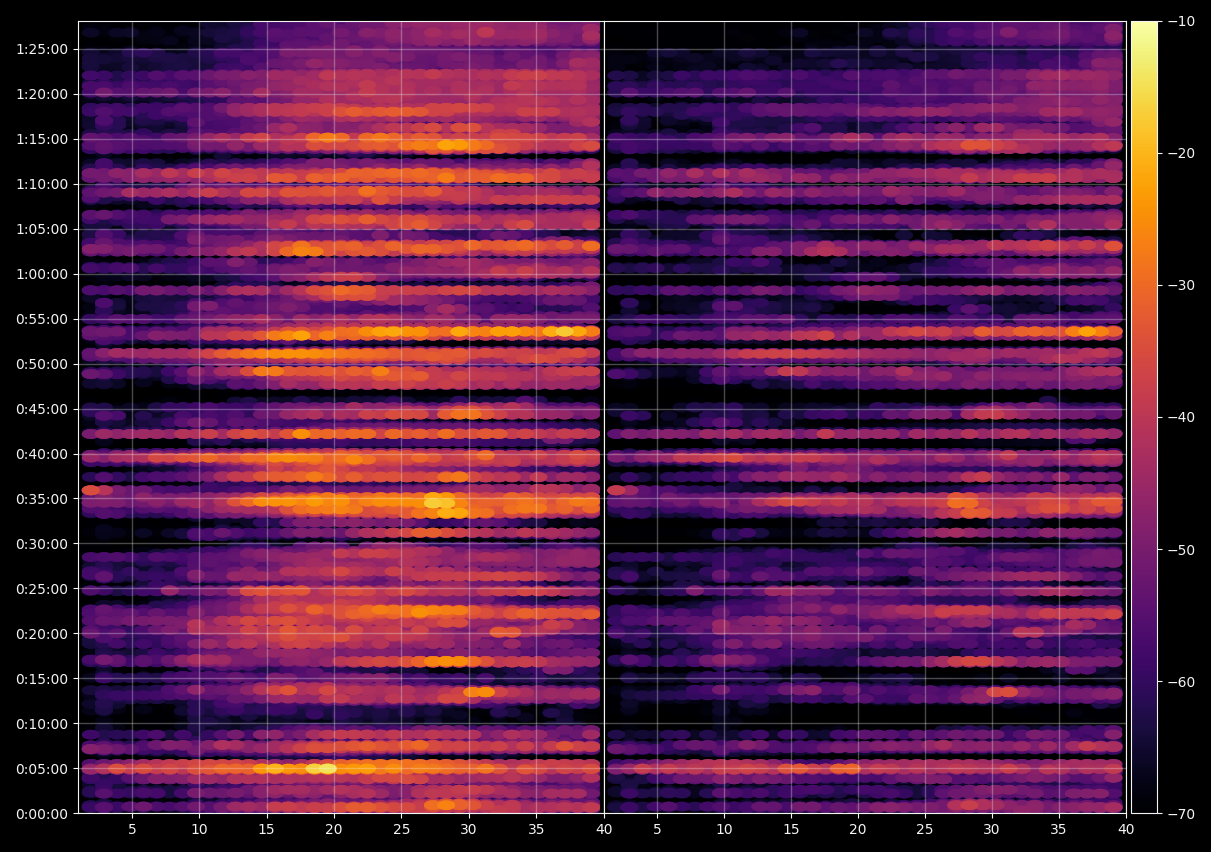
Task: Click the 0:10:00 y-axis time label
Action: coord(42,724)
